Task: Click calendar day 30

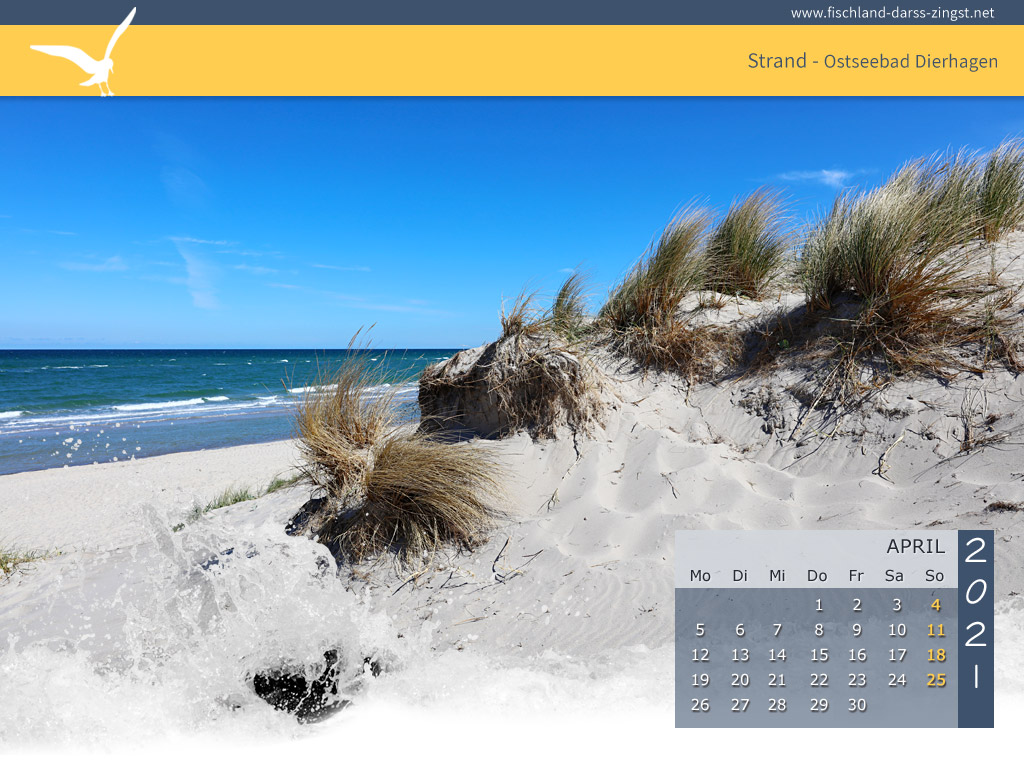Action: click(857, 705)
